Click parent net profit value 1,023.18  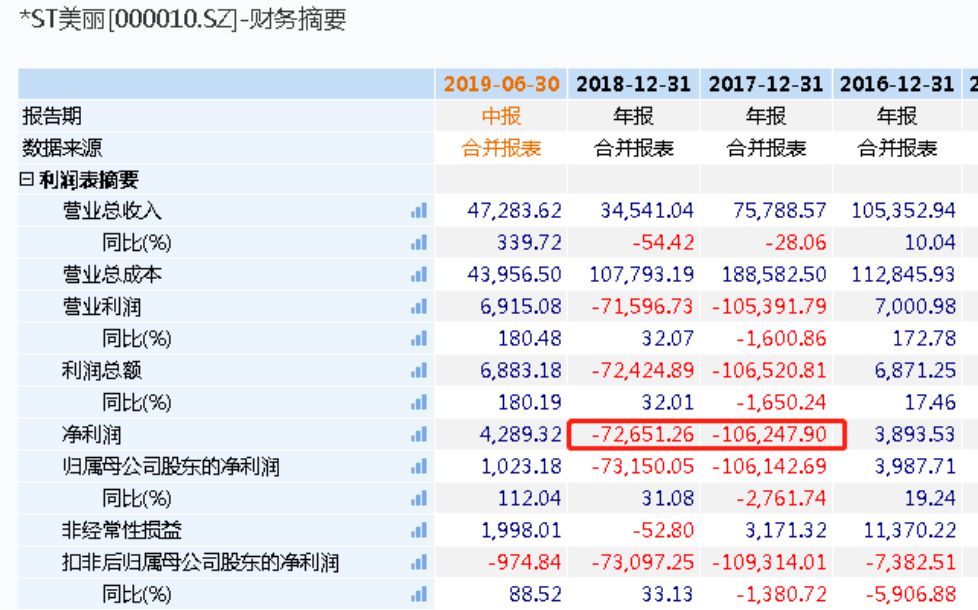pyautogui.click(x=521, y=467)
